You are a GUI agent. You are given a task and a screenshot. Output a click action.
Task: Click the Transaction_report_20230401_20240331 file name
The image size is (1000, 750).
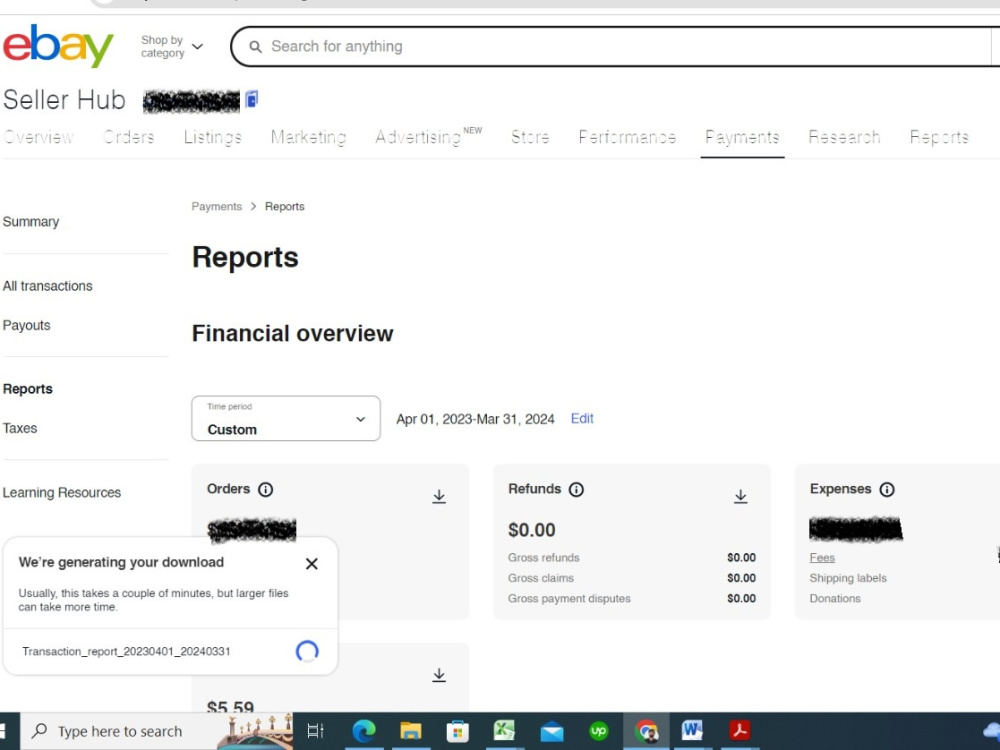[126, 651]
